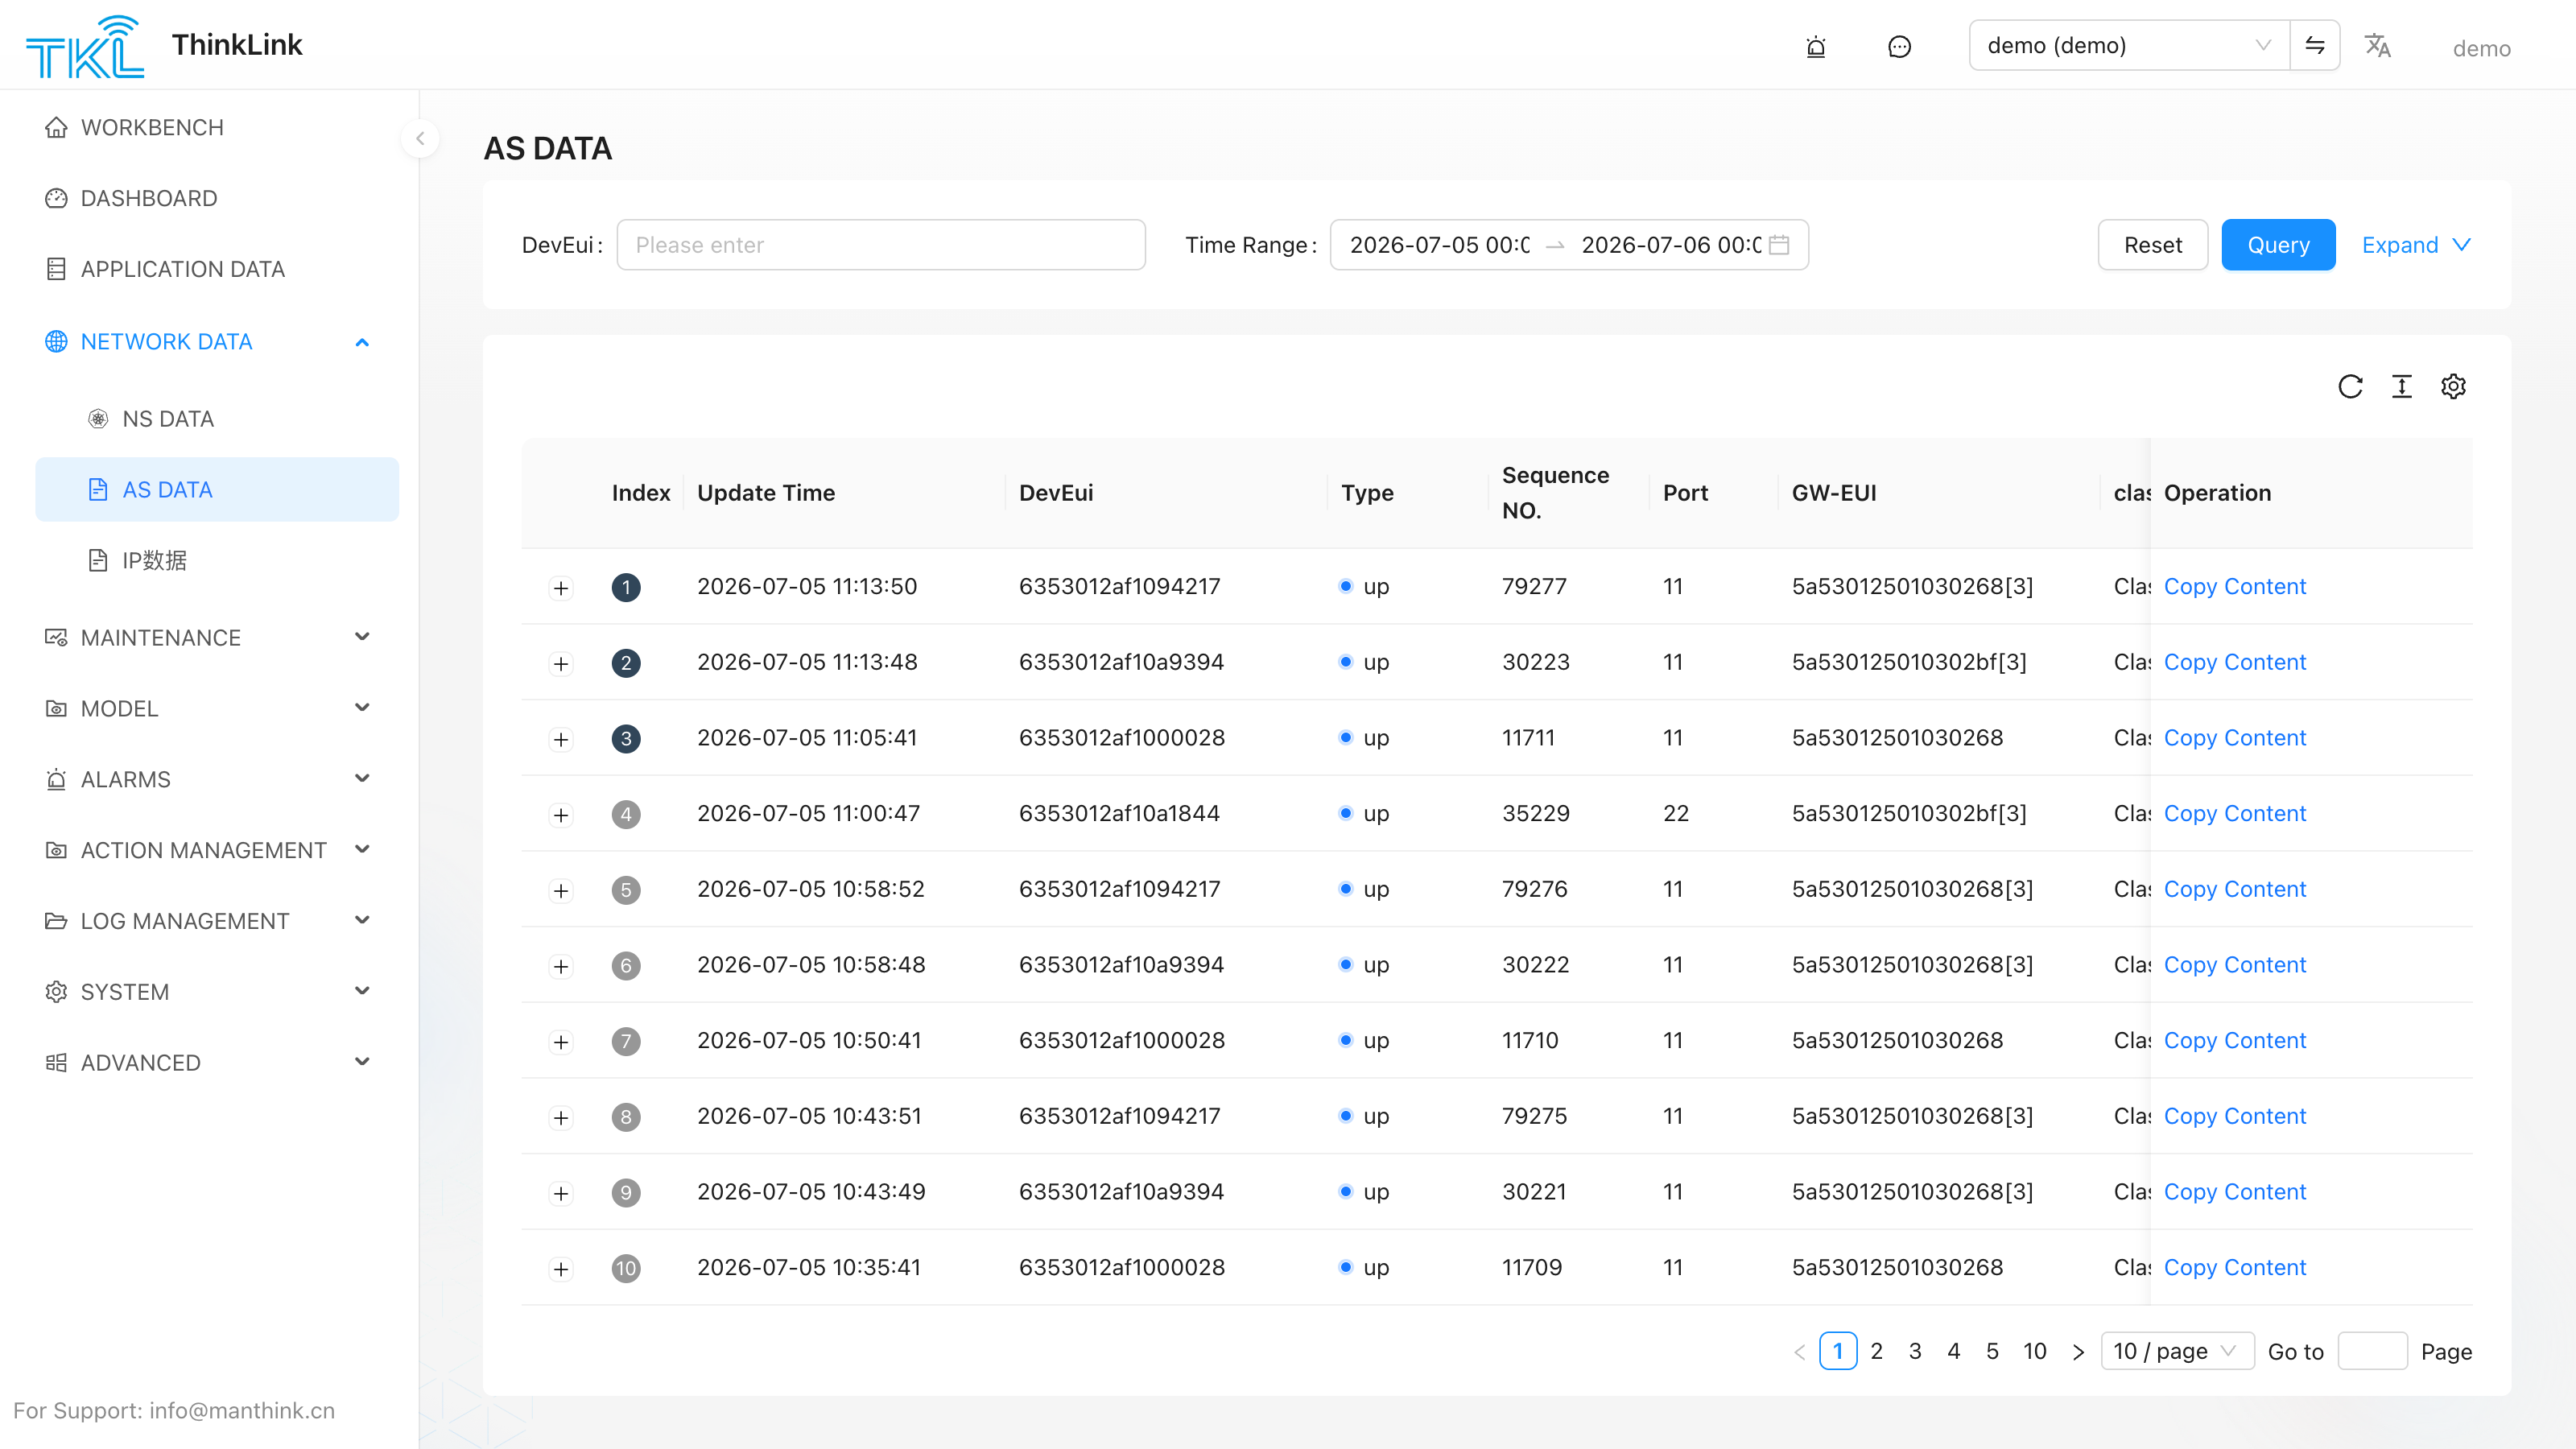2576x1449 pixels.
Task: Open the 10 / page size dropdown
Action: point(2177,1351)
